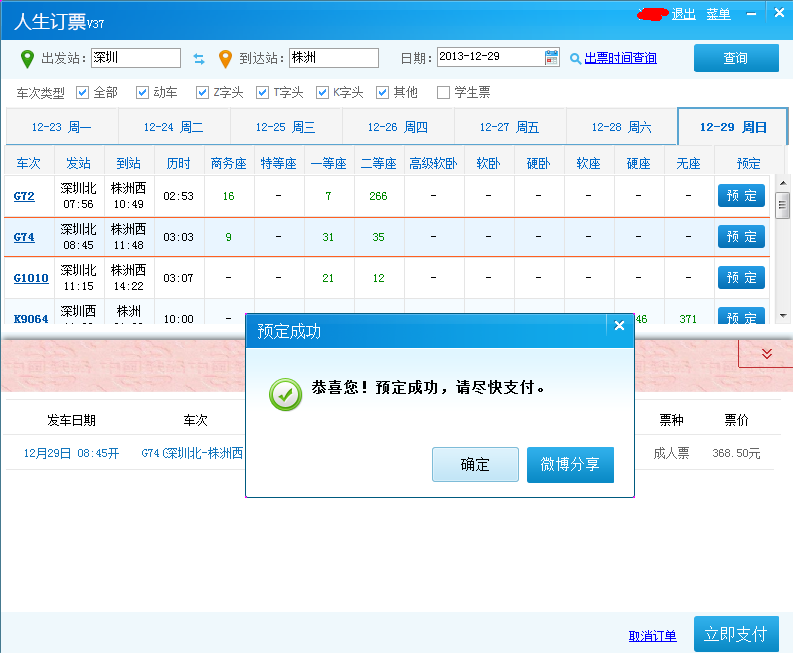Toggle the 动车 checkbox
The width and height of the screenshot is (793, 653).
tap(143, 93)
